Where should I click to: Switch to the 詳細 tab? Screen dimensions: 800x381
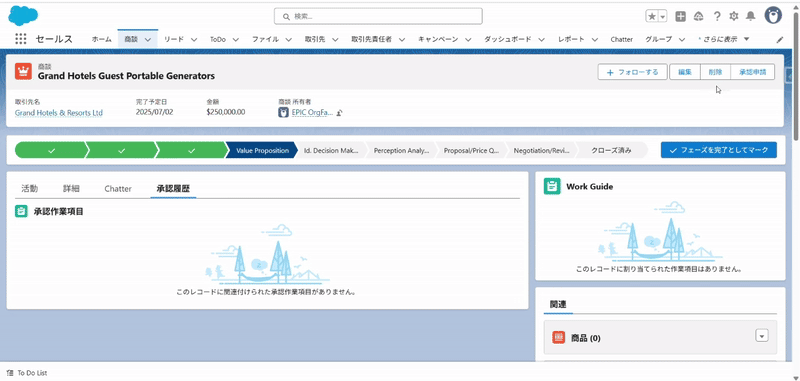[71, 188]
